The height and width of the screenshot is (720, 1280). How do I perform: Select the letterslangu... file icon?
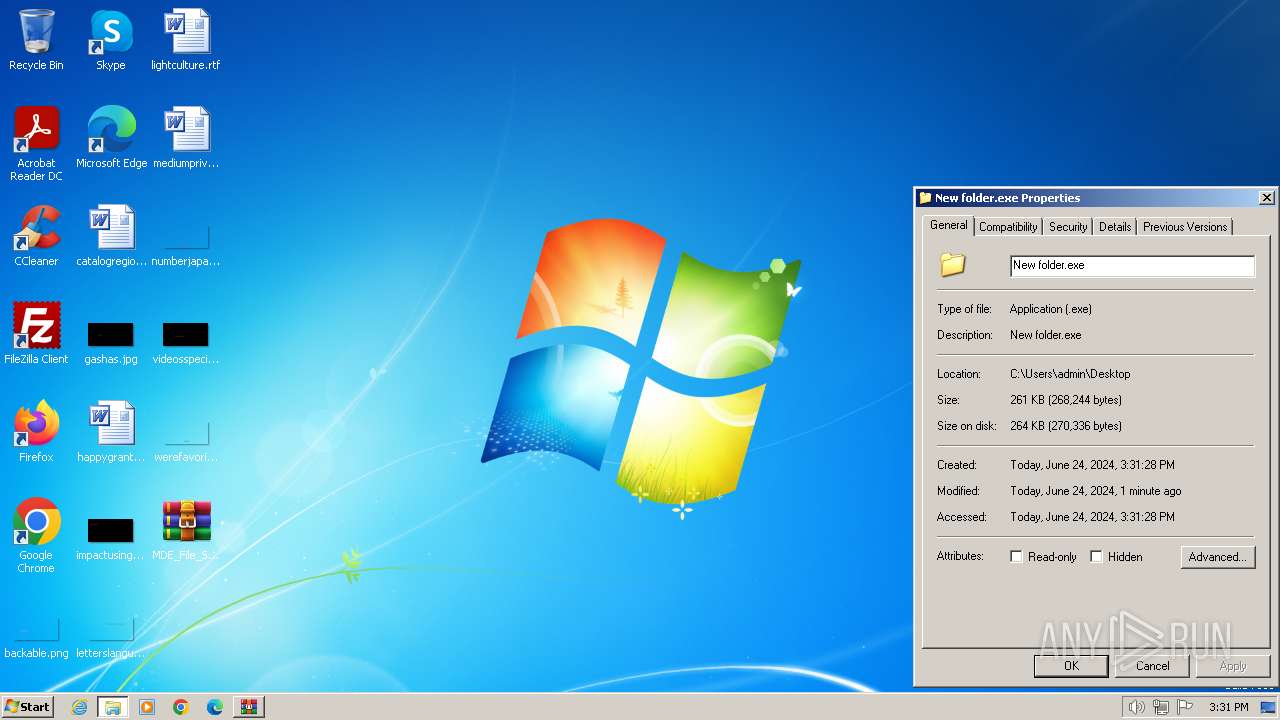(111, 639)
